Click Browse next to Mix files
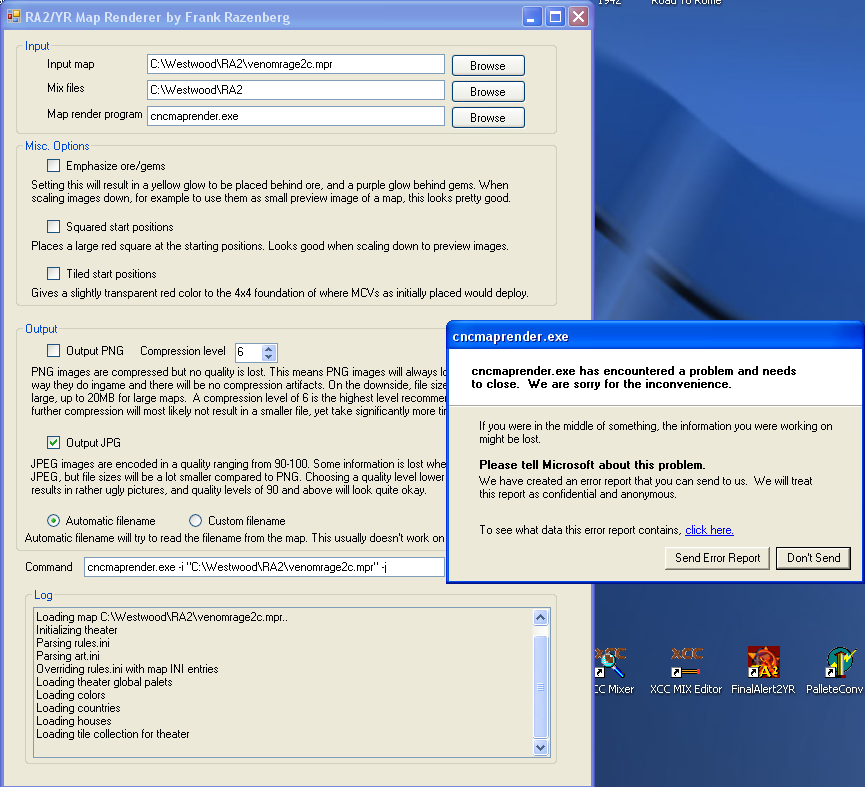This screenshot has height=787, width=865. [488, 92]
